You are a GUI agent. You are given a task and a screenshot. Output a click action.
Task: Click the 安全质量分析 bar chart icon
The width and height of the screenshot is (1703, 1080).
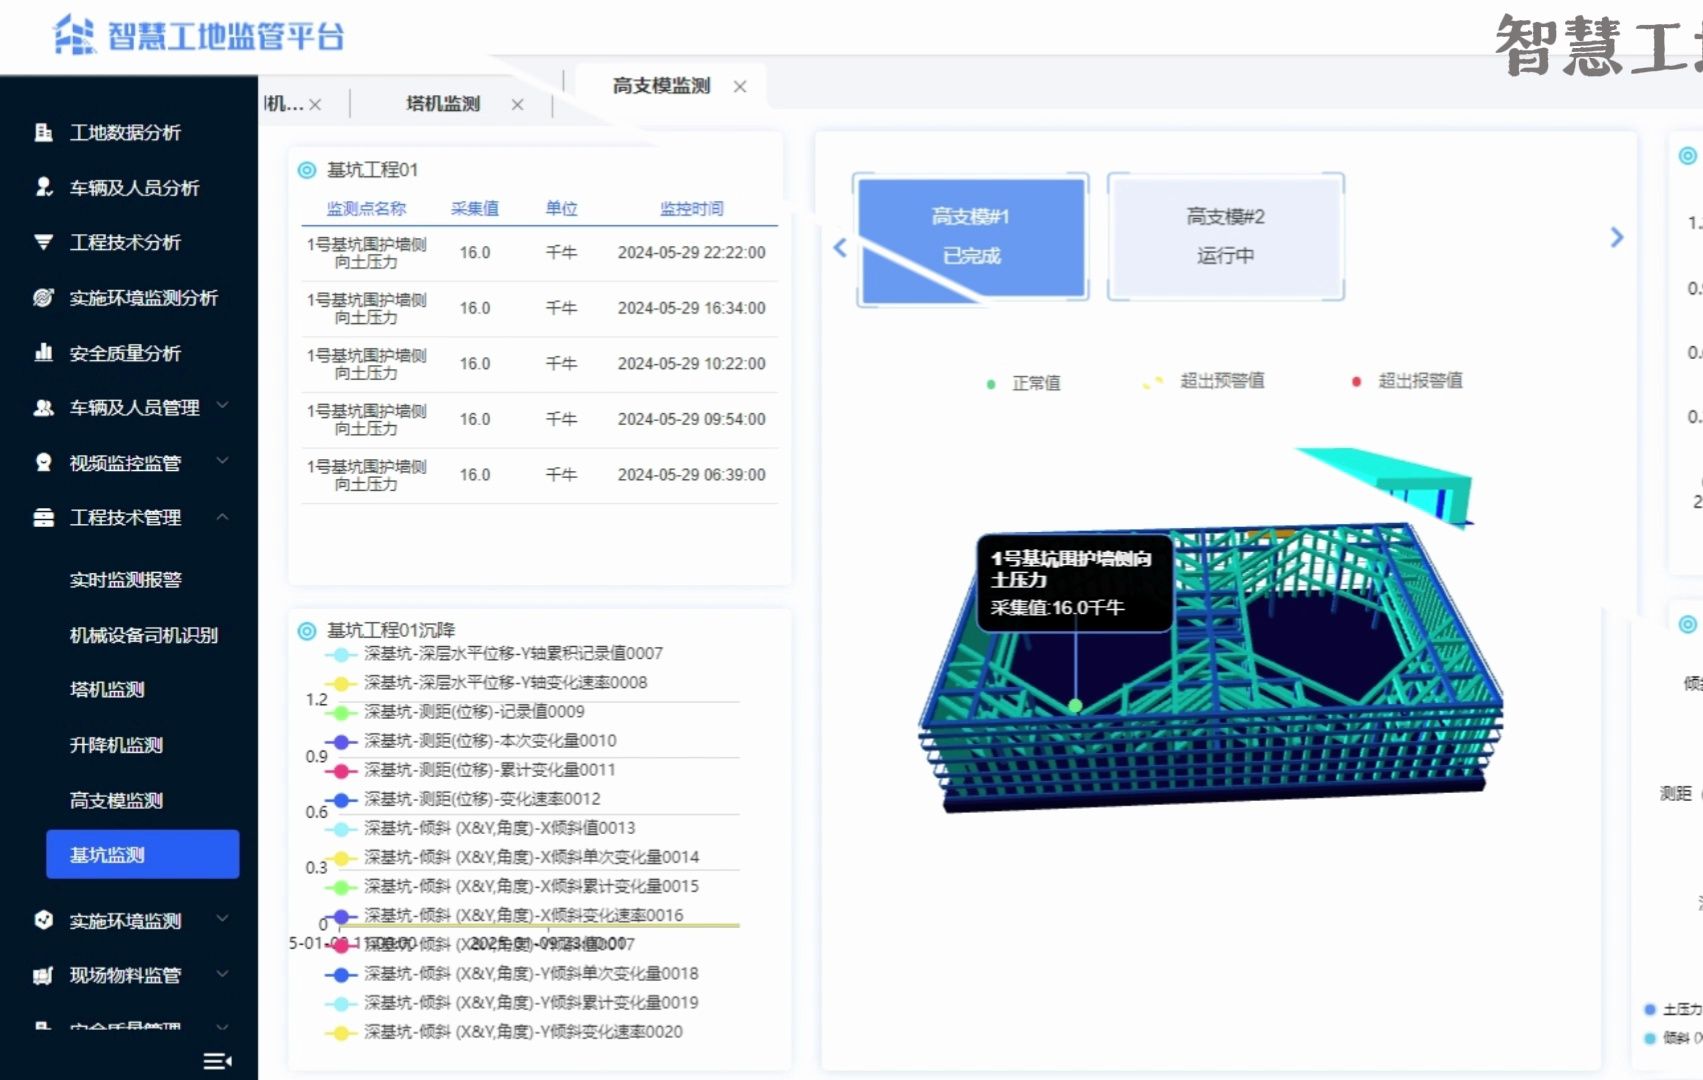[x=43, y=352]
